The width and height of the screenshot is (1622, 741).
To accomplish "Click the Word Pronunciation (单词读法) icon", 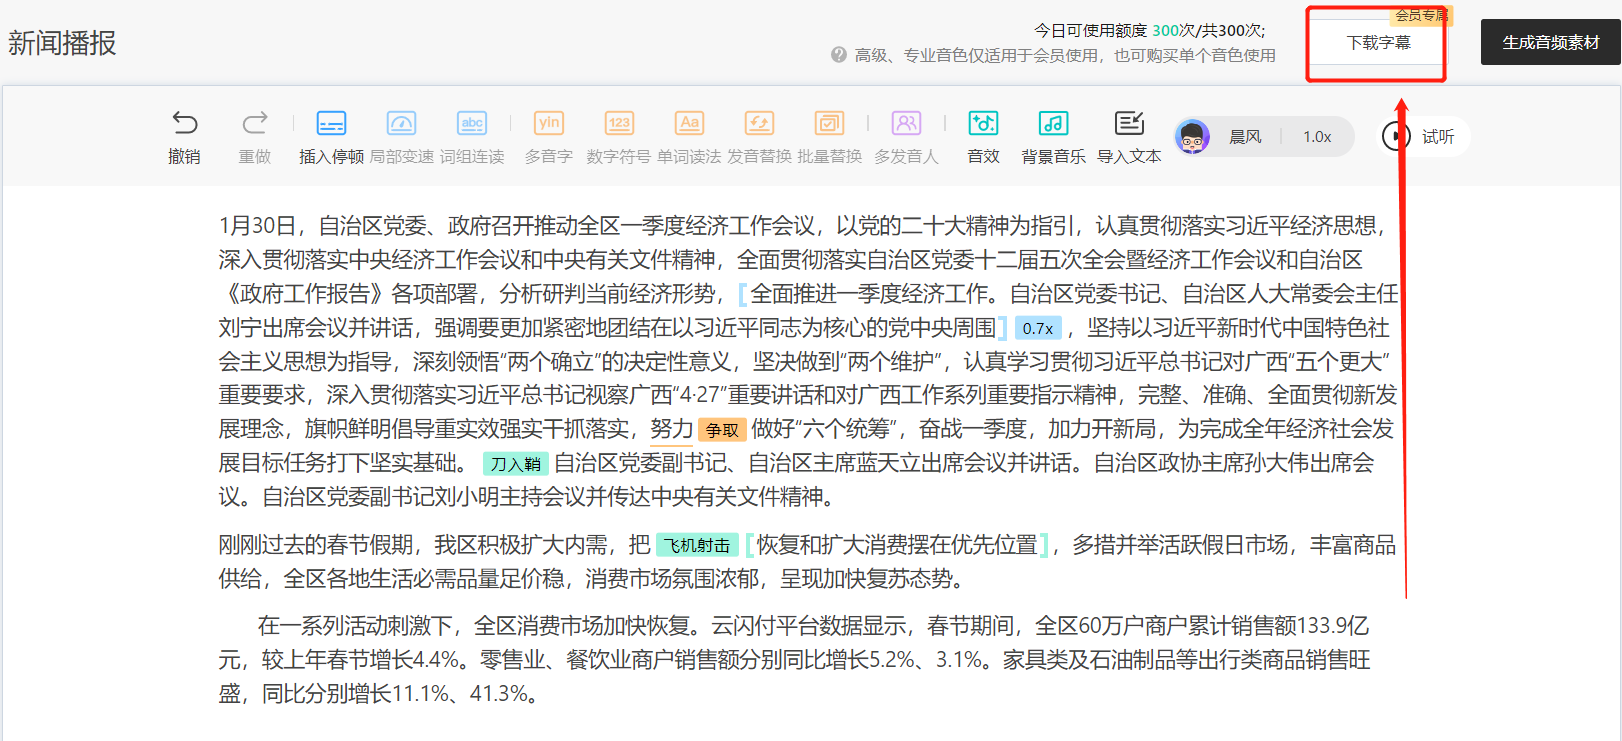I will 689,124.
